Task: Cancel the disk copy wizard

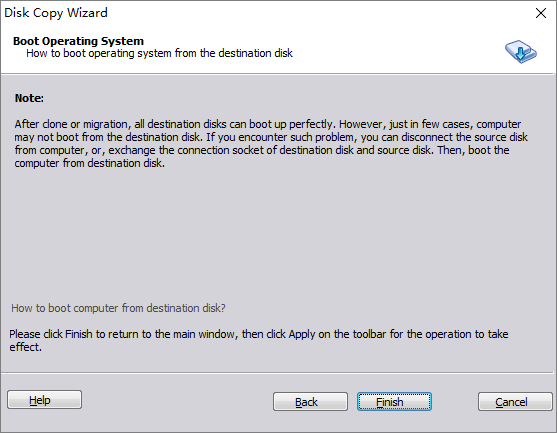Action: 515,402
